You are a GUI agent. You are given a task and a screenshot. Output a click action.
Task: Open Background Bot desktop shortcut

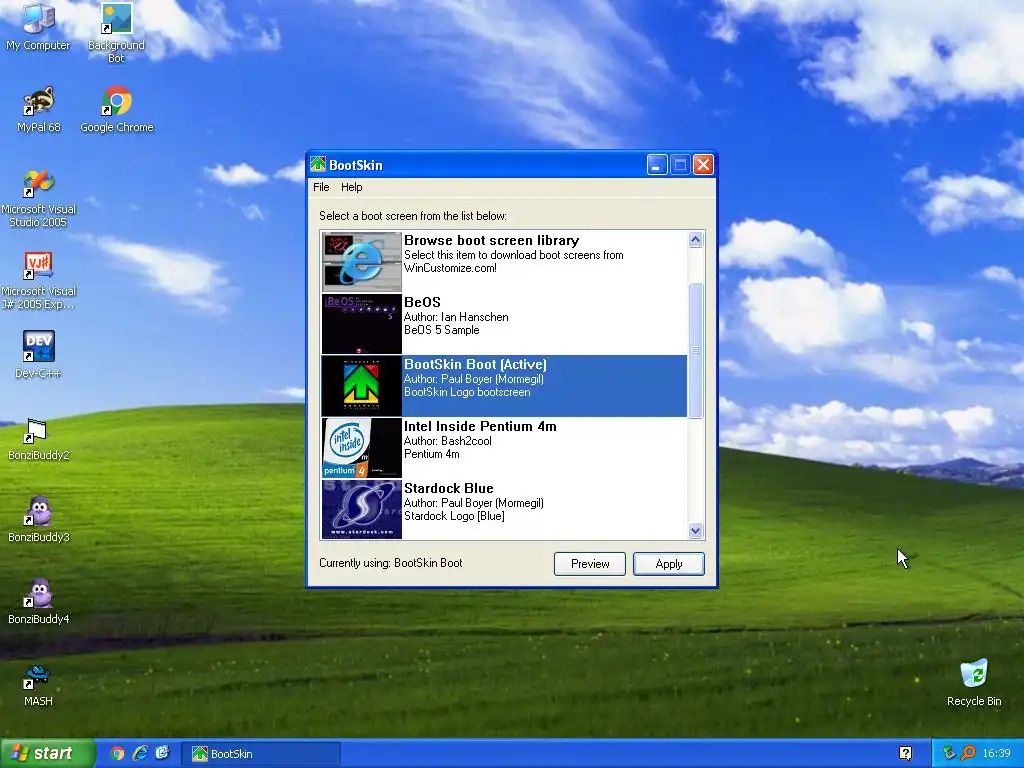pyautogui.click(x=116, y=33)
